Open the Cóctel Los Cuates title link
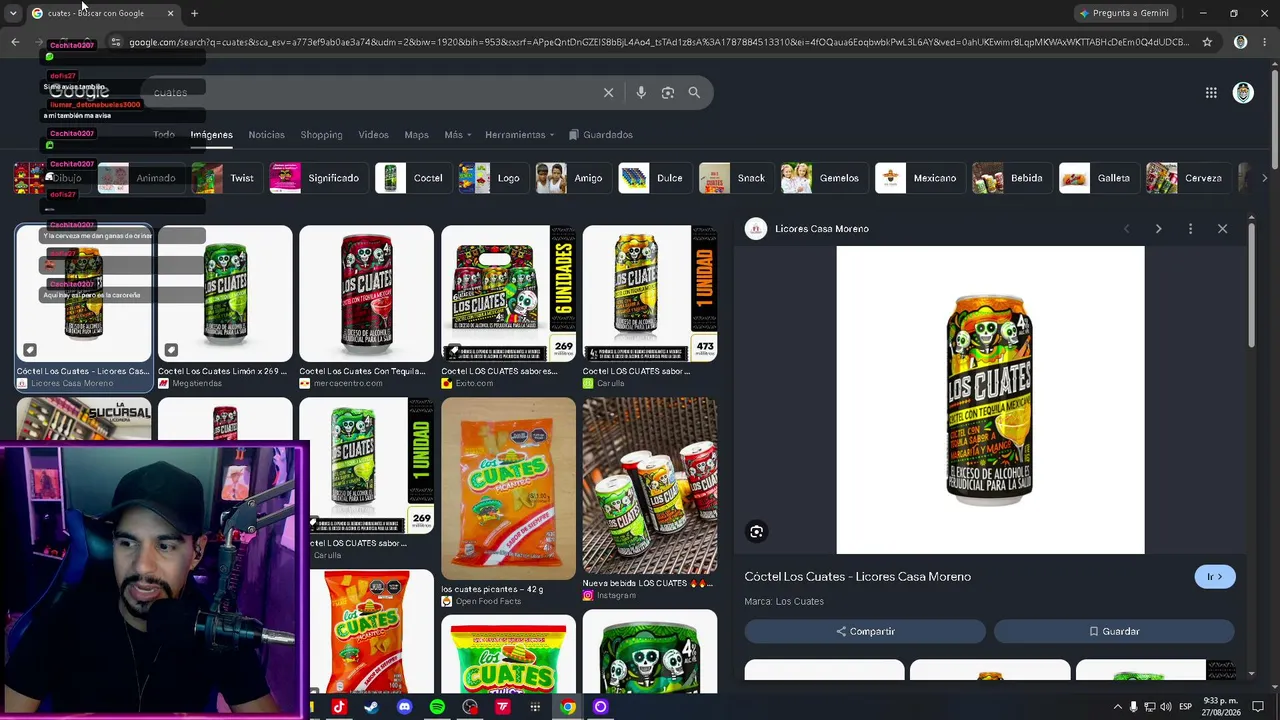The image size is (1280, 720). [x=857, y=577]
